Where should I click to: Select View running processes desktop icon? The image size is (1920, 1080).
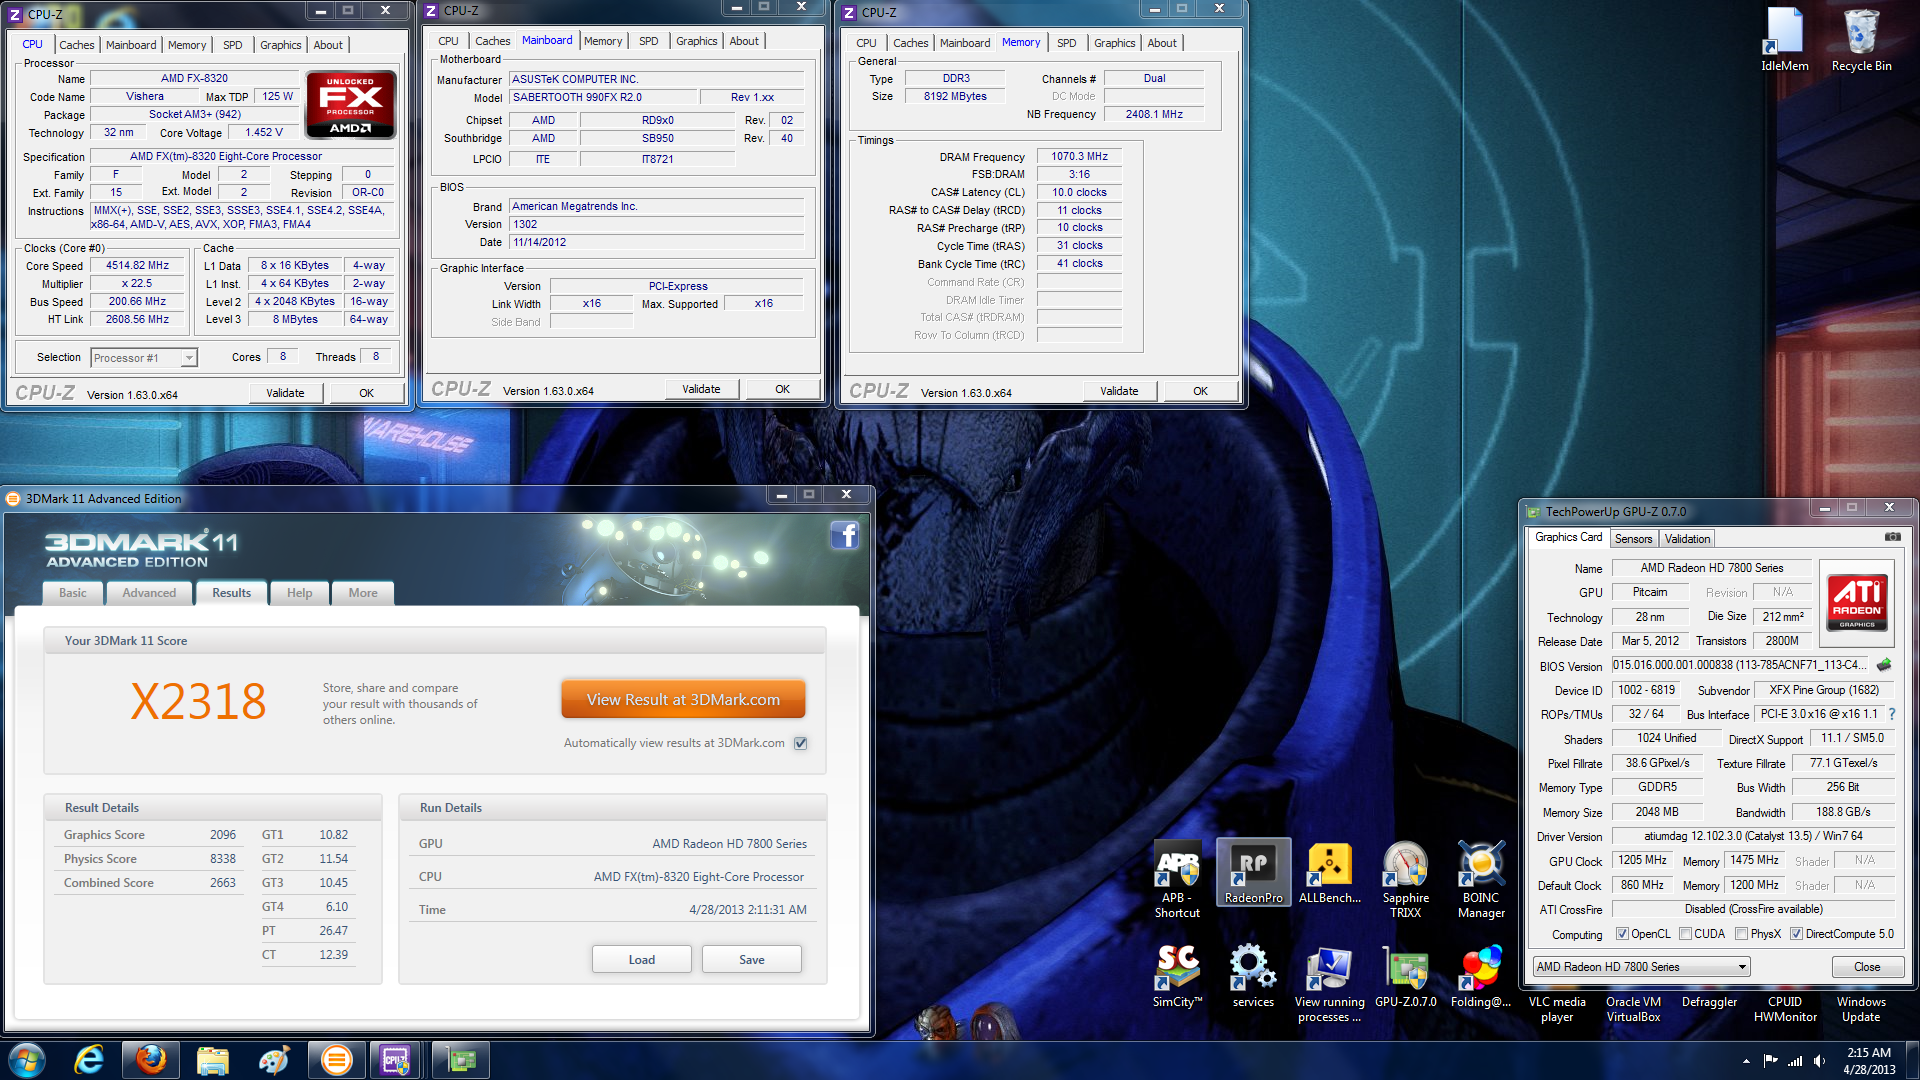click(x=1329, y=984)
